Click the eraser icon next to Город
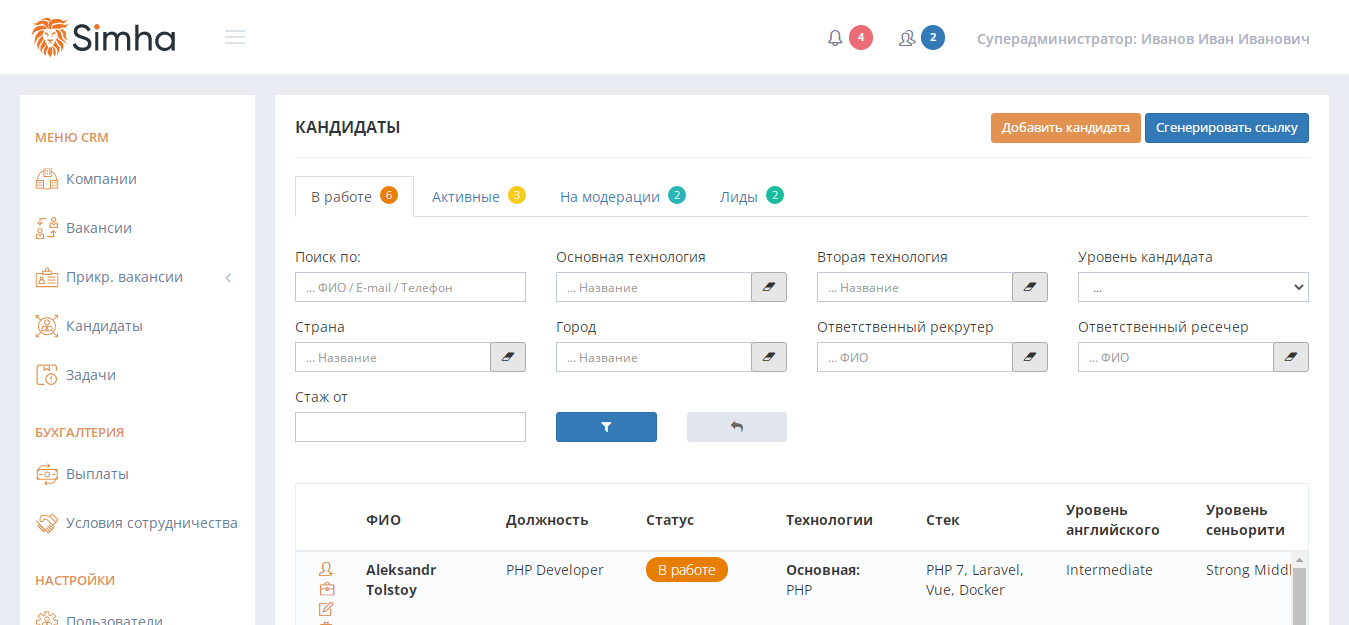The width and height of the screenshot is (1349, 625). pyautogui.click(x=769, y=357)
